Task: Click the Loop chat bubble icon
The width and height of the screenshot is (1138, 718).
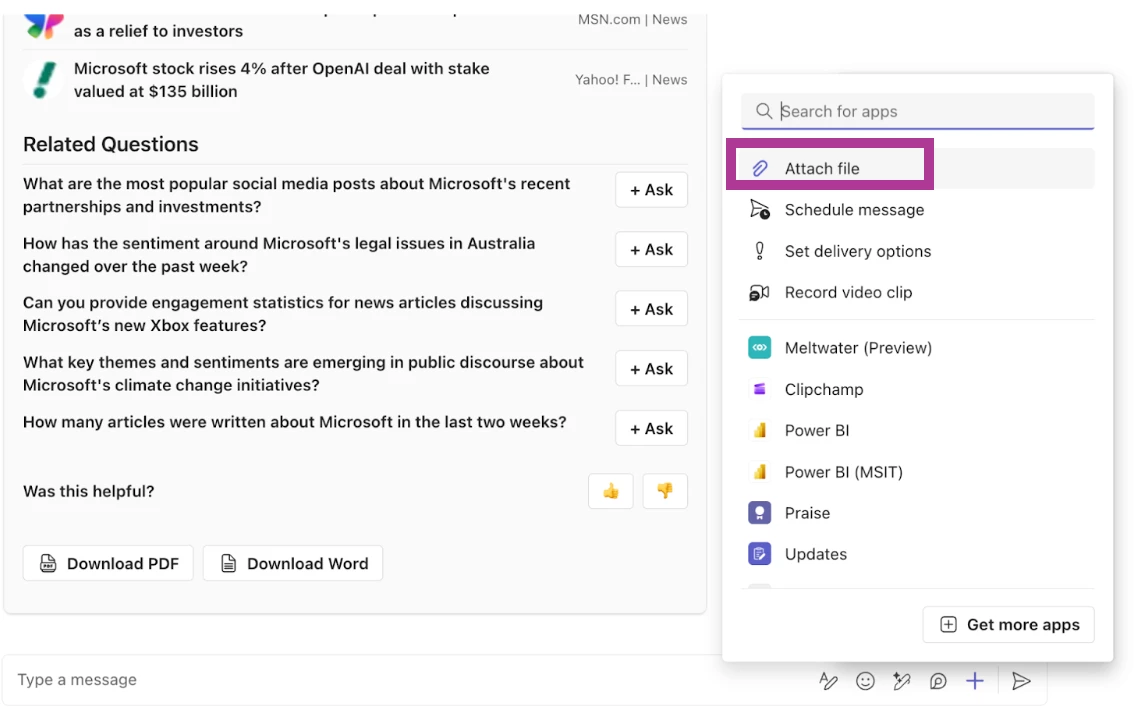Action: (x=938, y=680)
